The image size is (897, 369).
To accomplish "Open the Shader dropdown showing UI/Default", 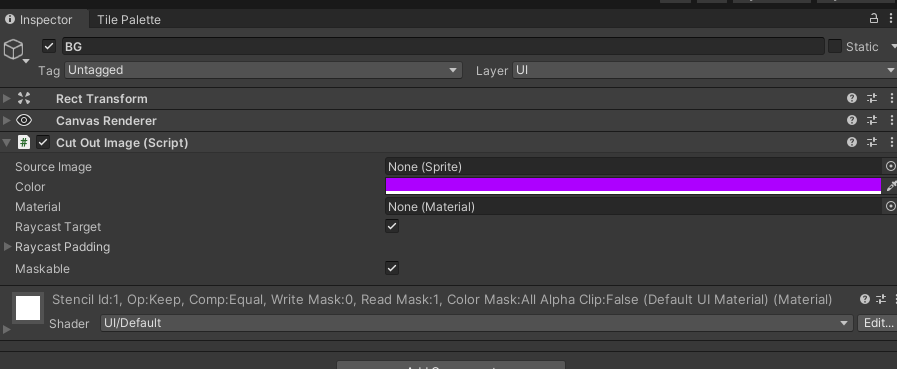I will pos(477,323).
